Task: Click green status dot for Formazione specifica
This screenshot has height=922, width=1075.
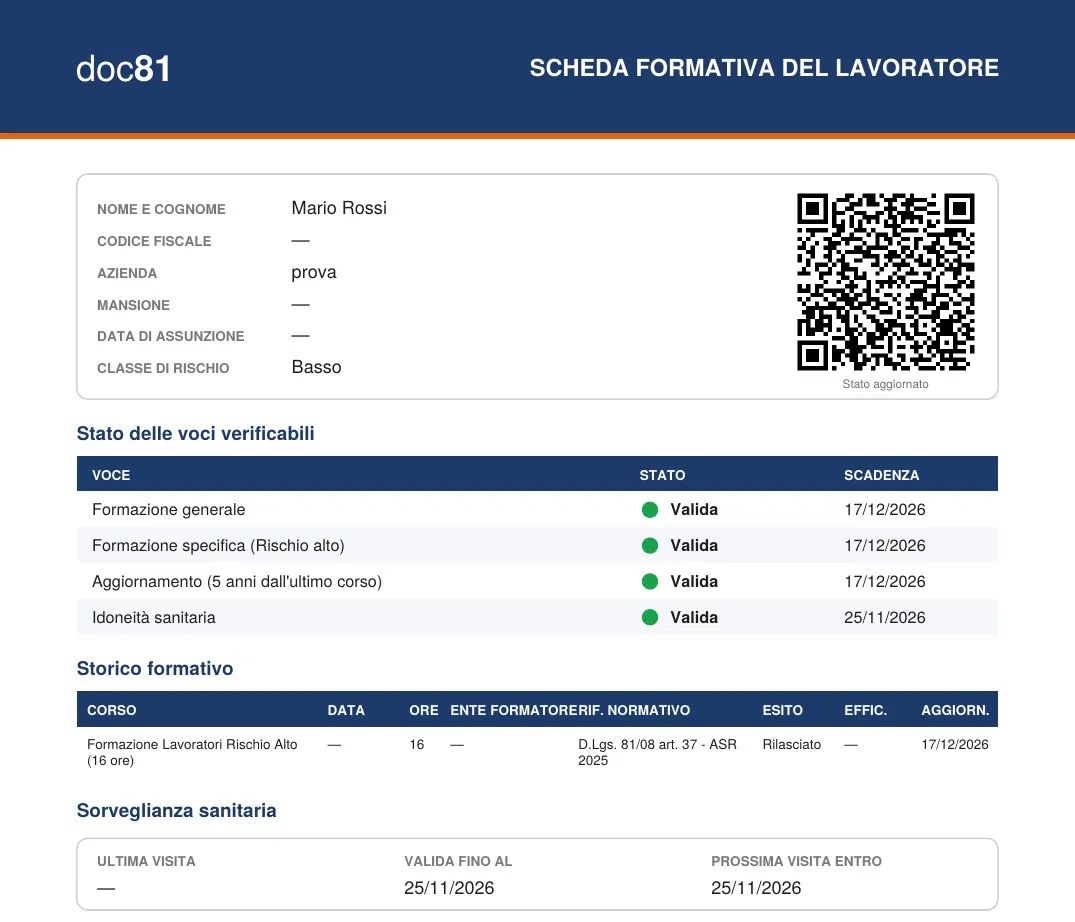Action: [650, 546]
